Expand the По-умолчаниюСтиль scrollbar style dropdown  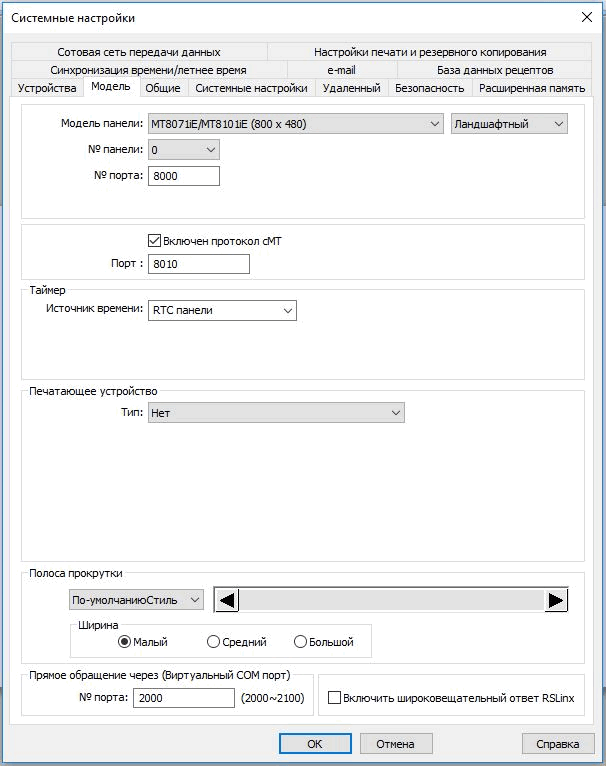tap(136, 600)
